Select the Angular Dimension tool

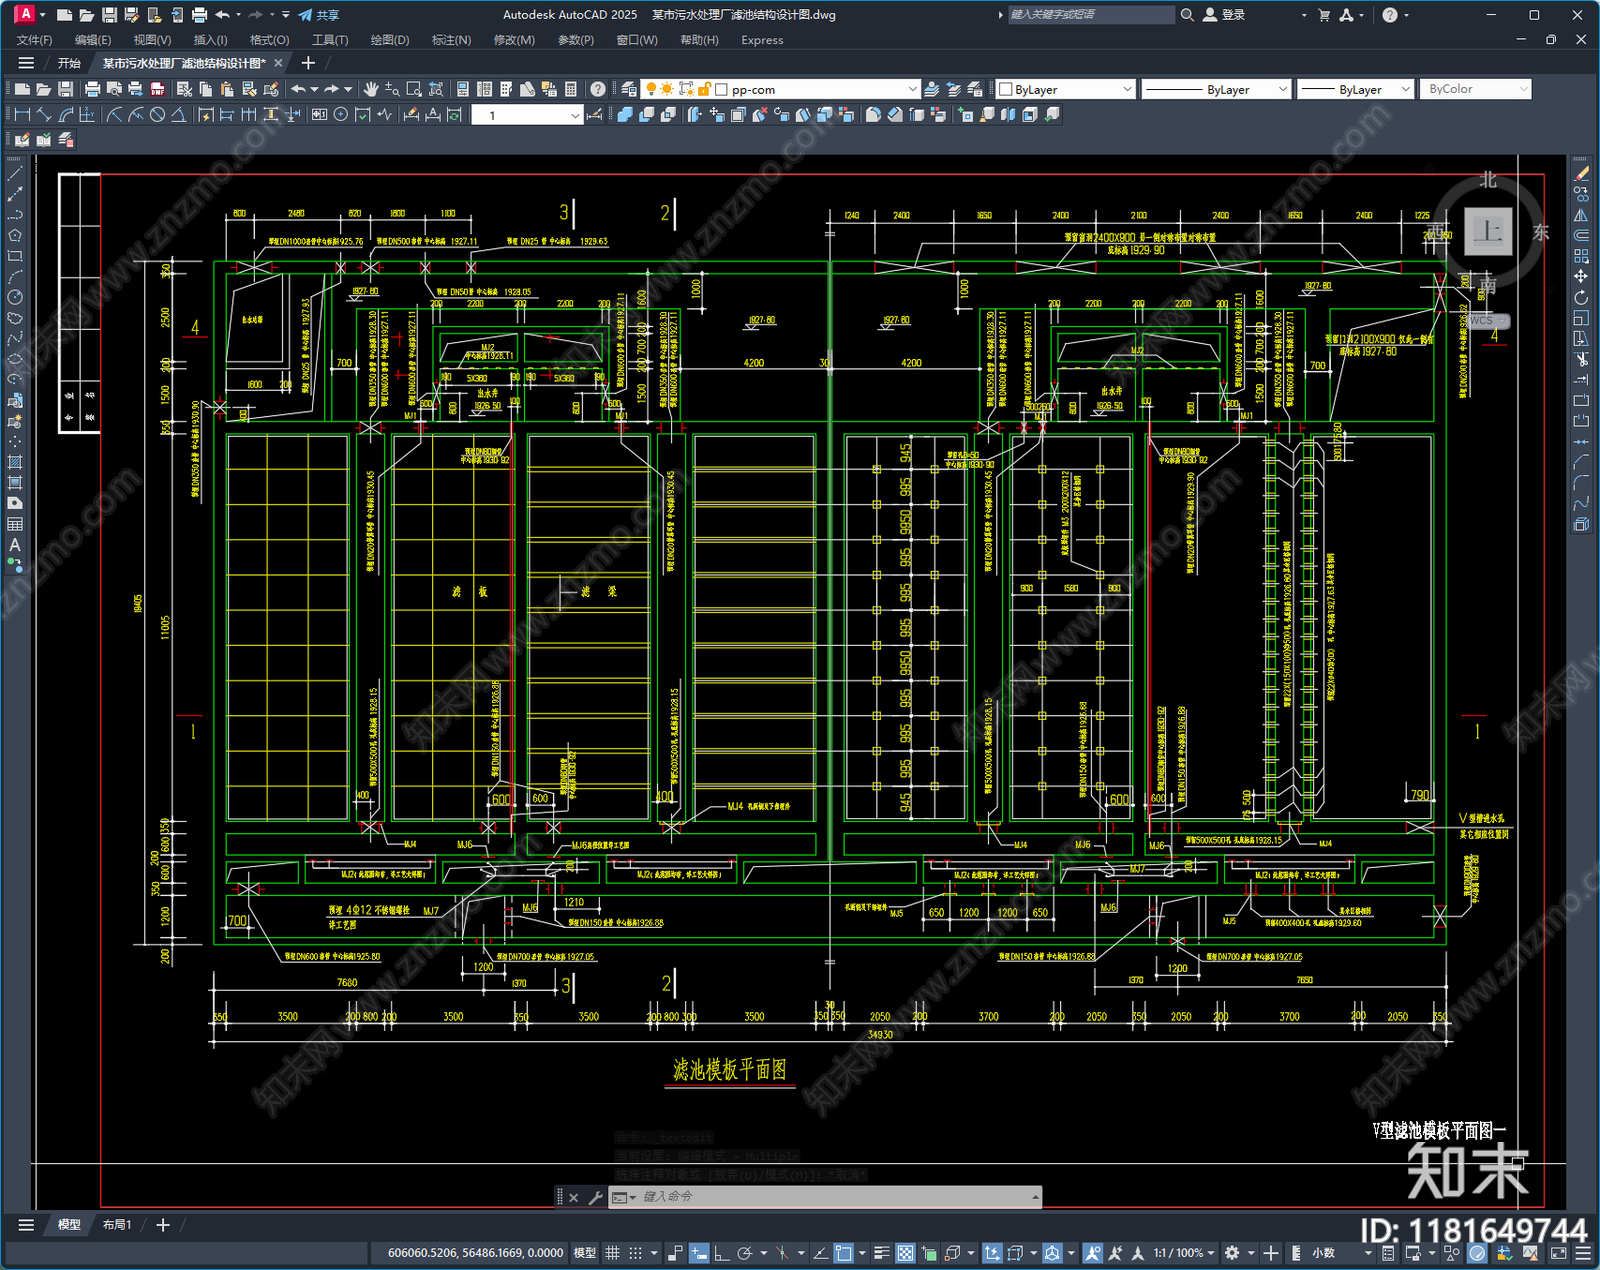[x=178, y=115]
